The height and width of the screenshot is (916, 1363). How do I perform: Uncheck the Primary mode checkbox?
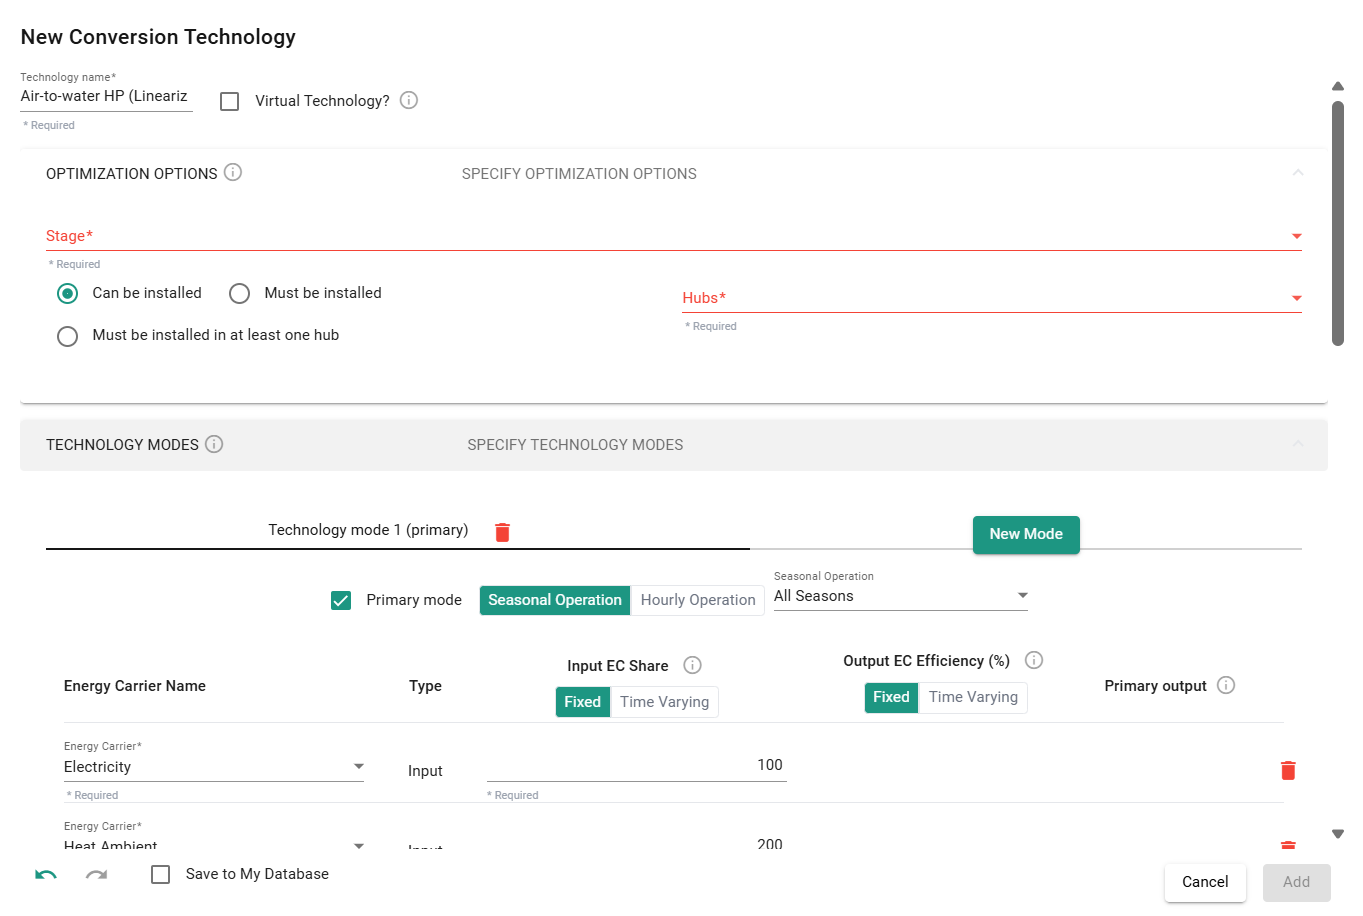pyautogui.click(x=341, y=600)
